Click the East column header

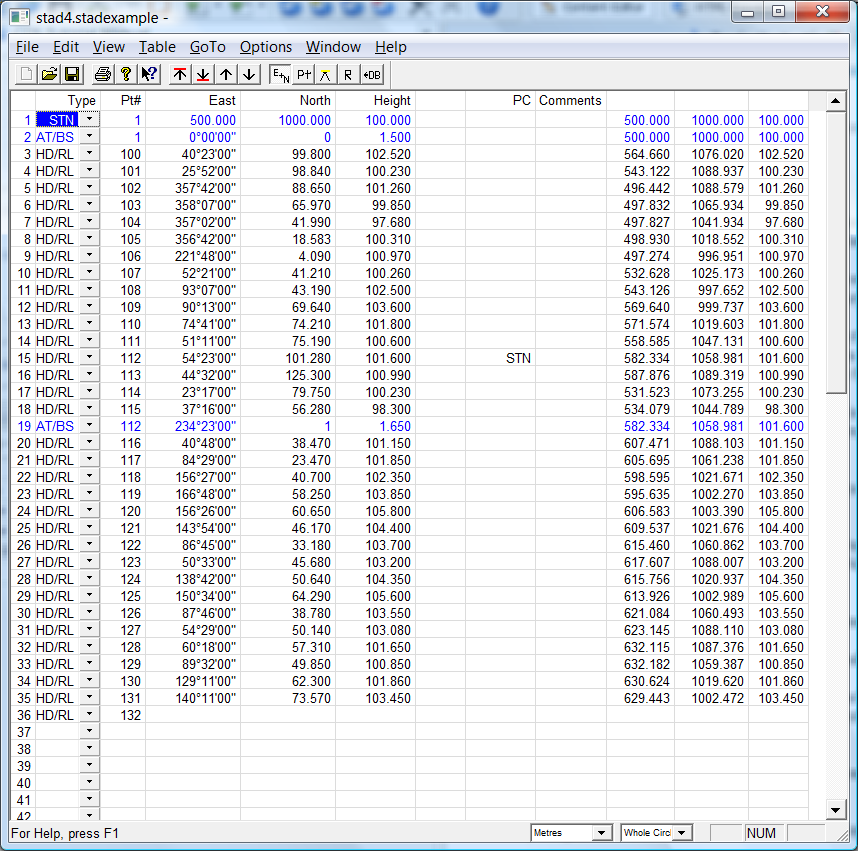pos(193,100)
